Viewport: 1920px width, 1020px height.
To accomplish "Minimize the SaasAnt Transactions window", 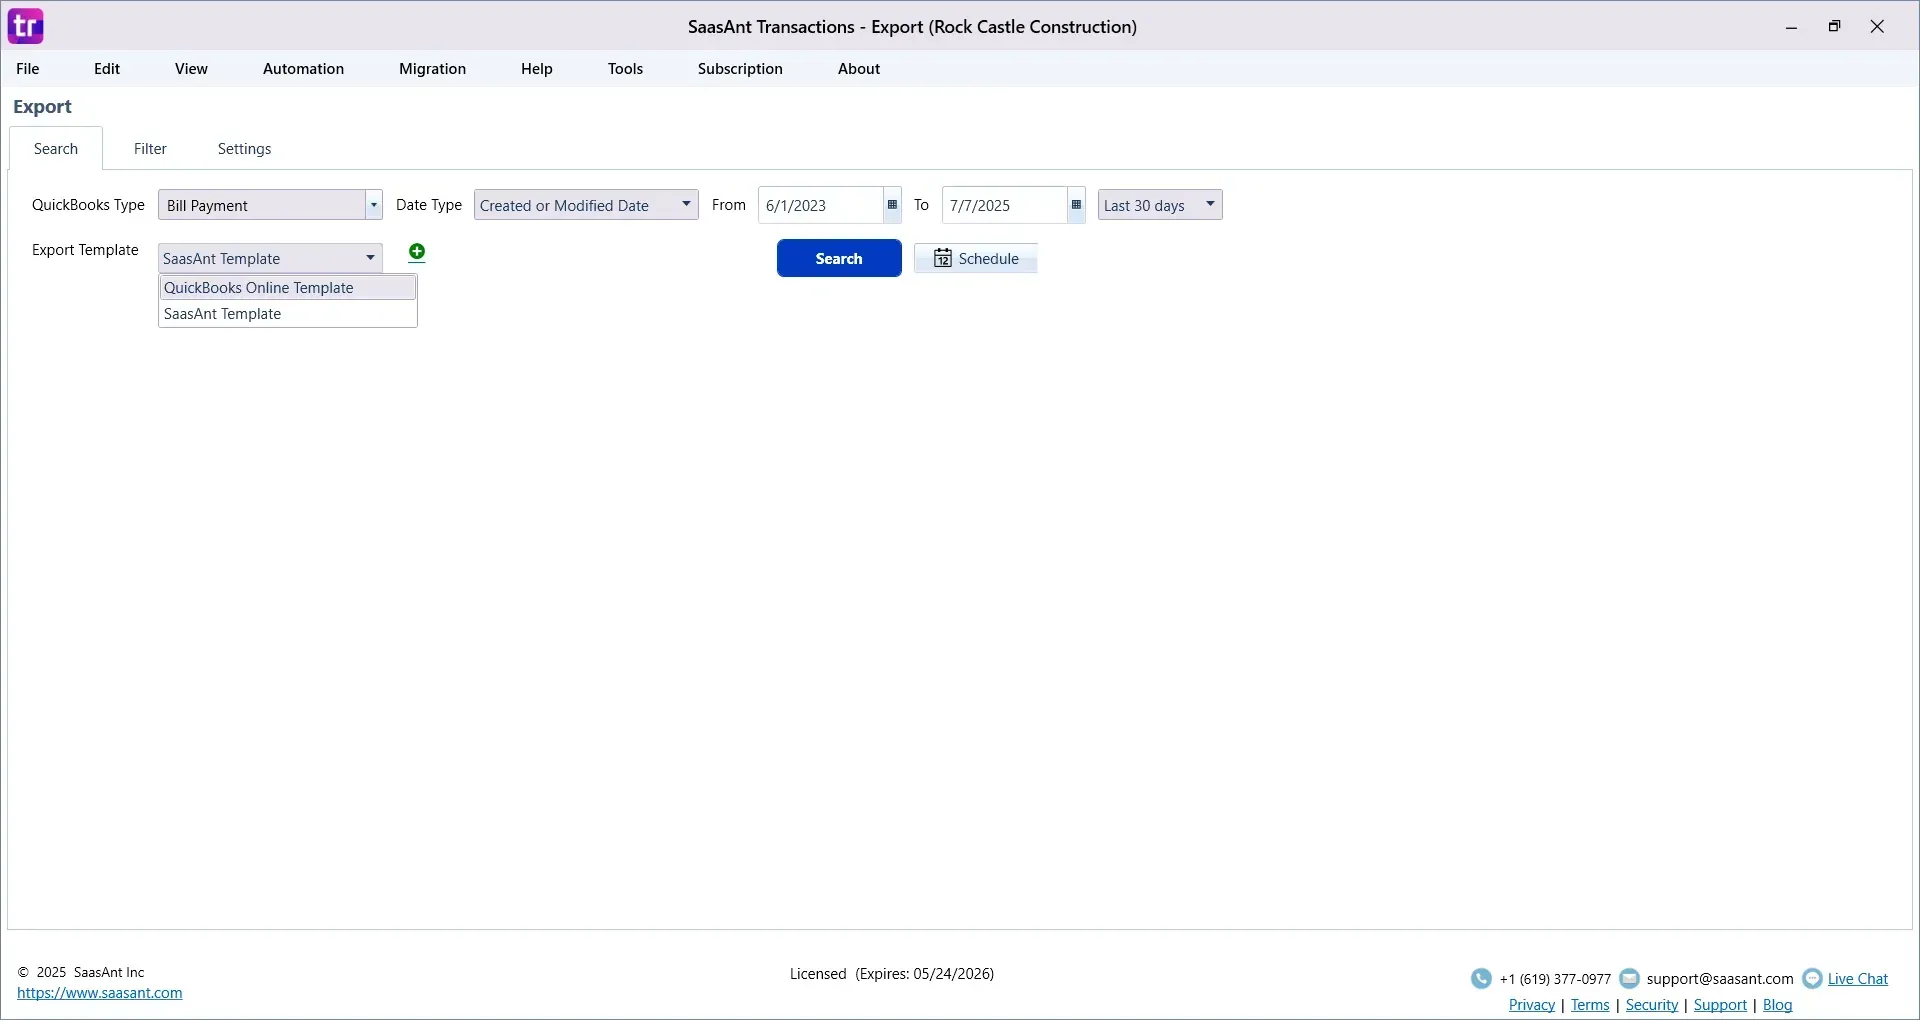I will (1792, 27).
